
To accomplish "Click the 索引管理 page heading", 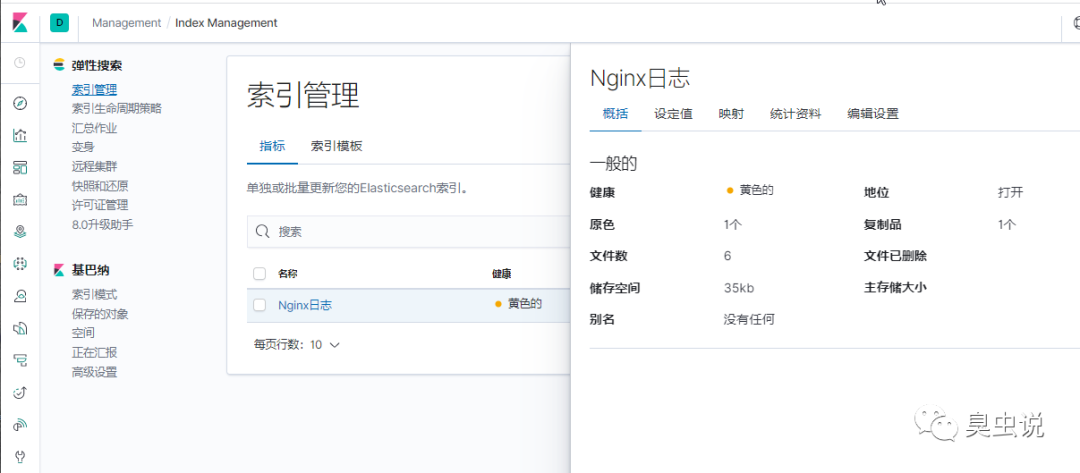I will [303, 95].
